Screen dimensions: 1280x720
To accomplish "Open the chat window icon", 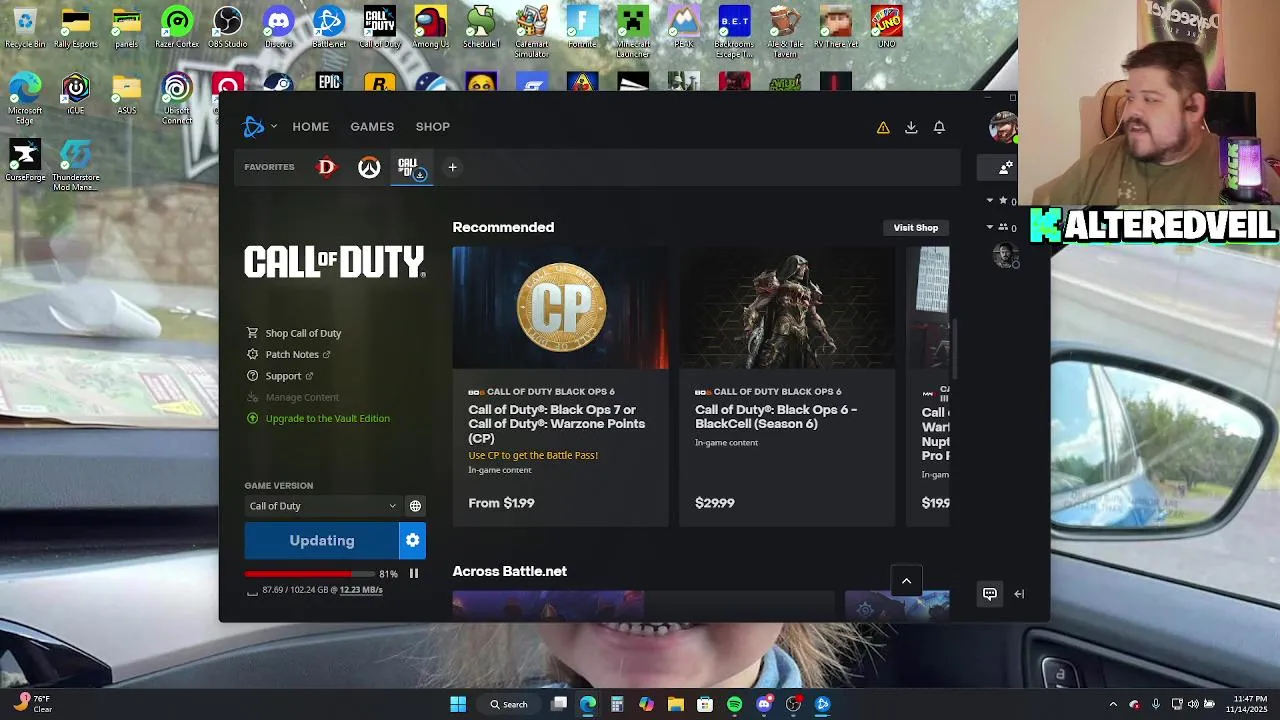I will 990,594.
